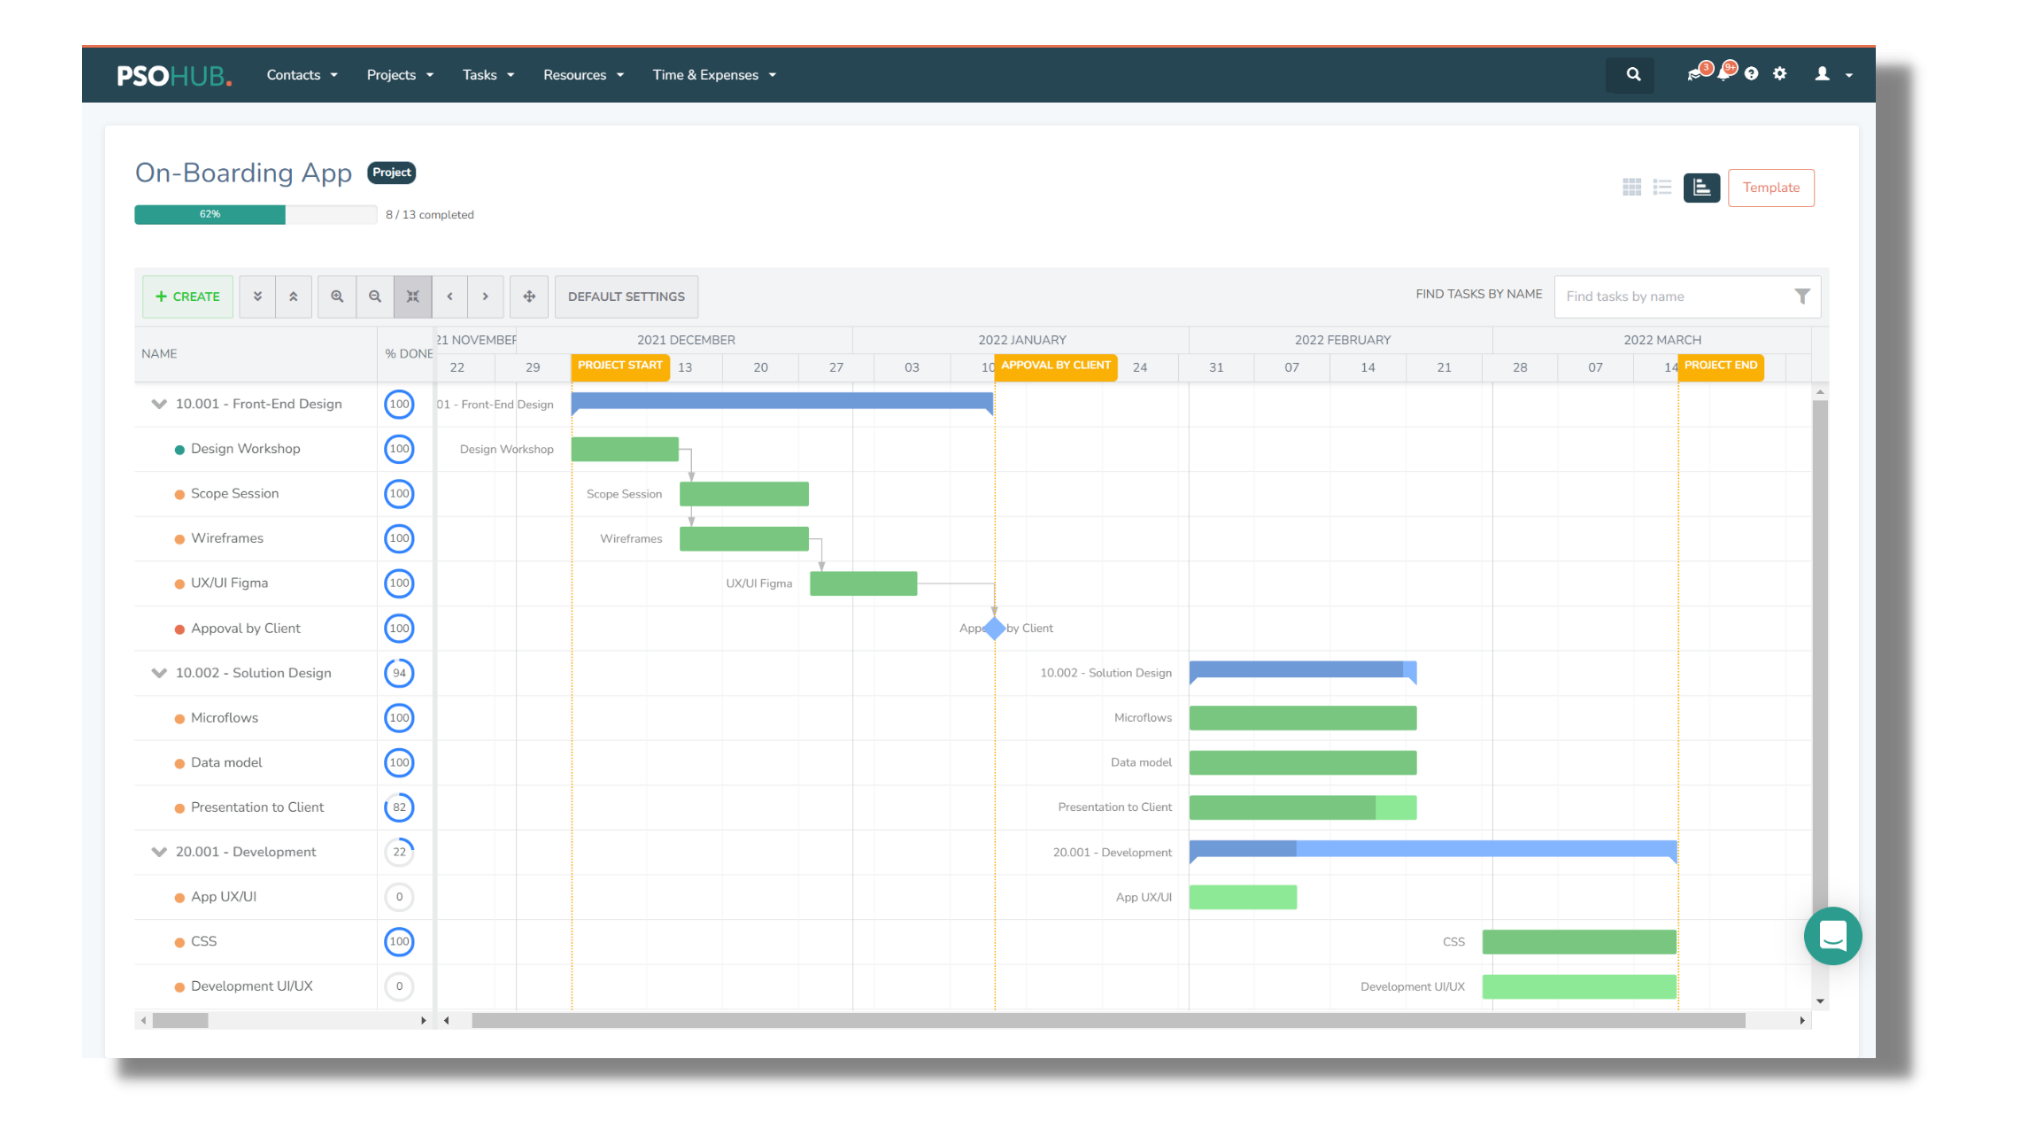
Task: Select the Gantt chart view icon
Action: 1702,187
